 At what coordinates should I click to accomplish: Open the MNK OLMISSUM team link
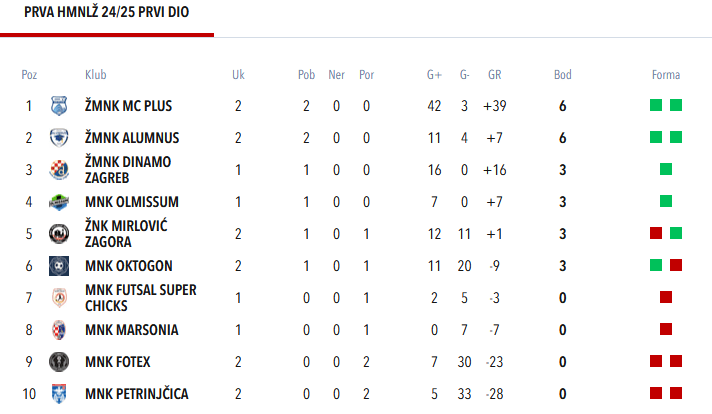[132, 202]
